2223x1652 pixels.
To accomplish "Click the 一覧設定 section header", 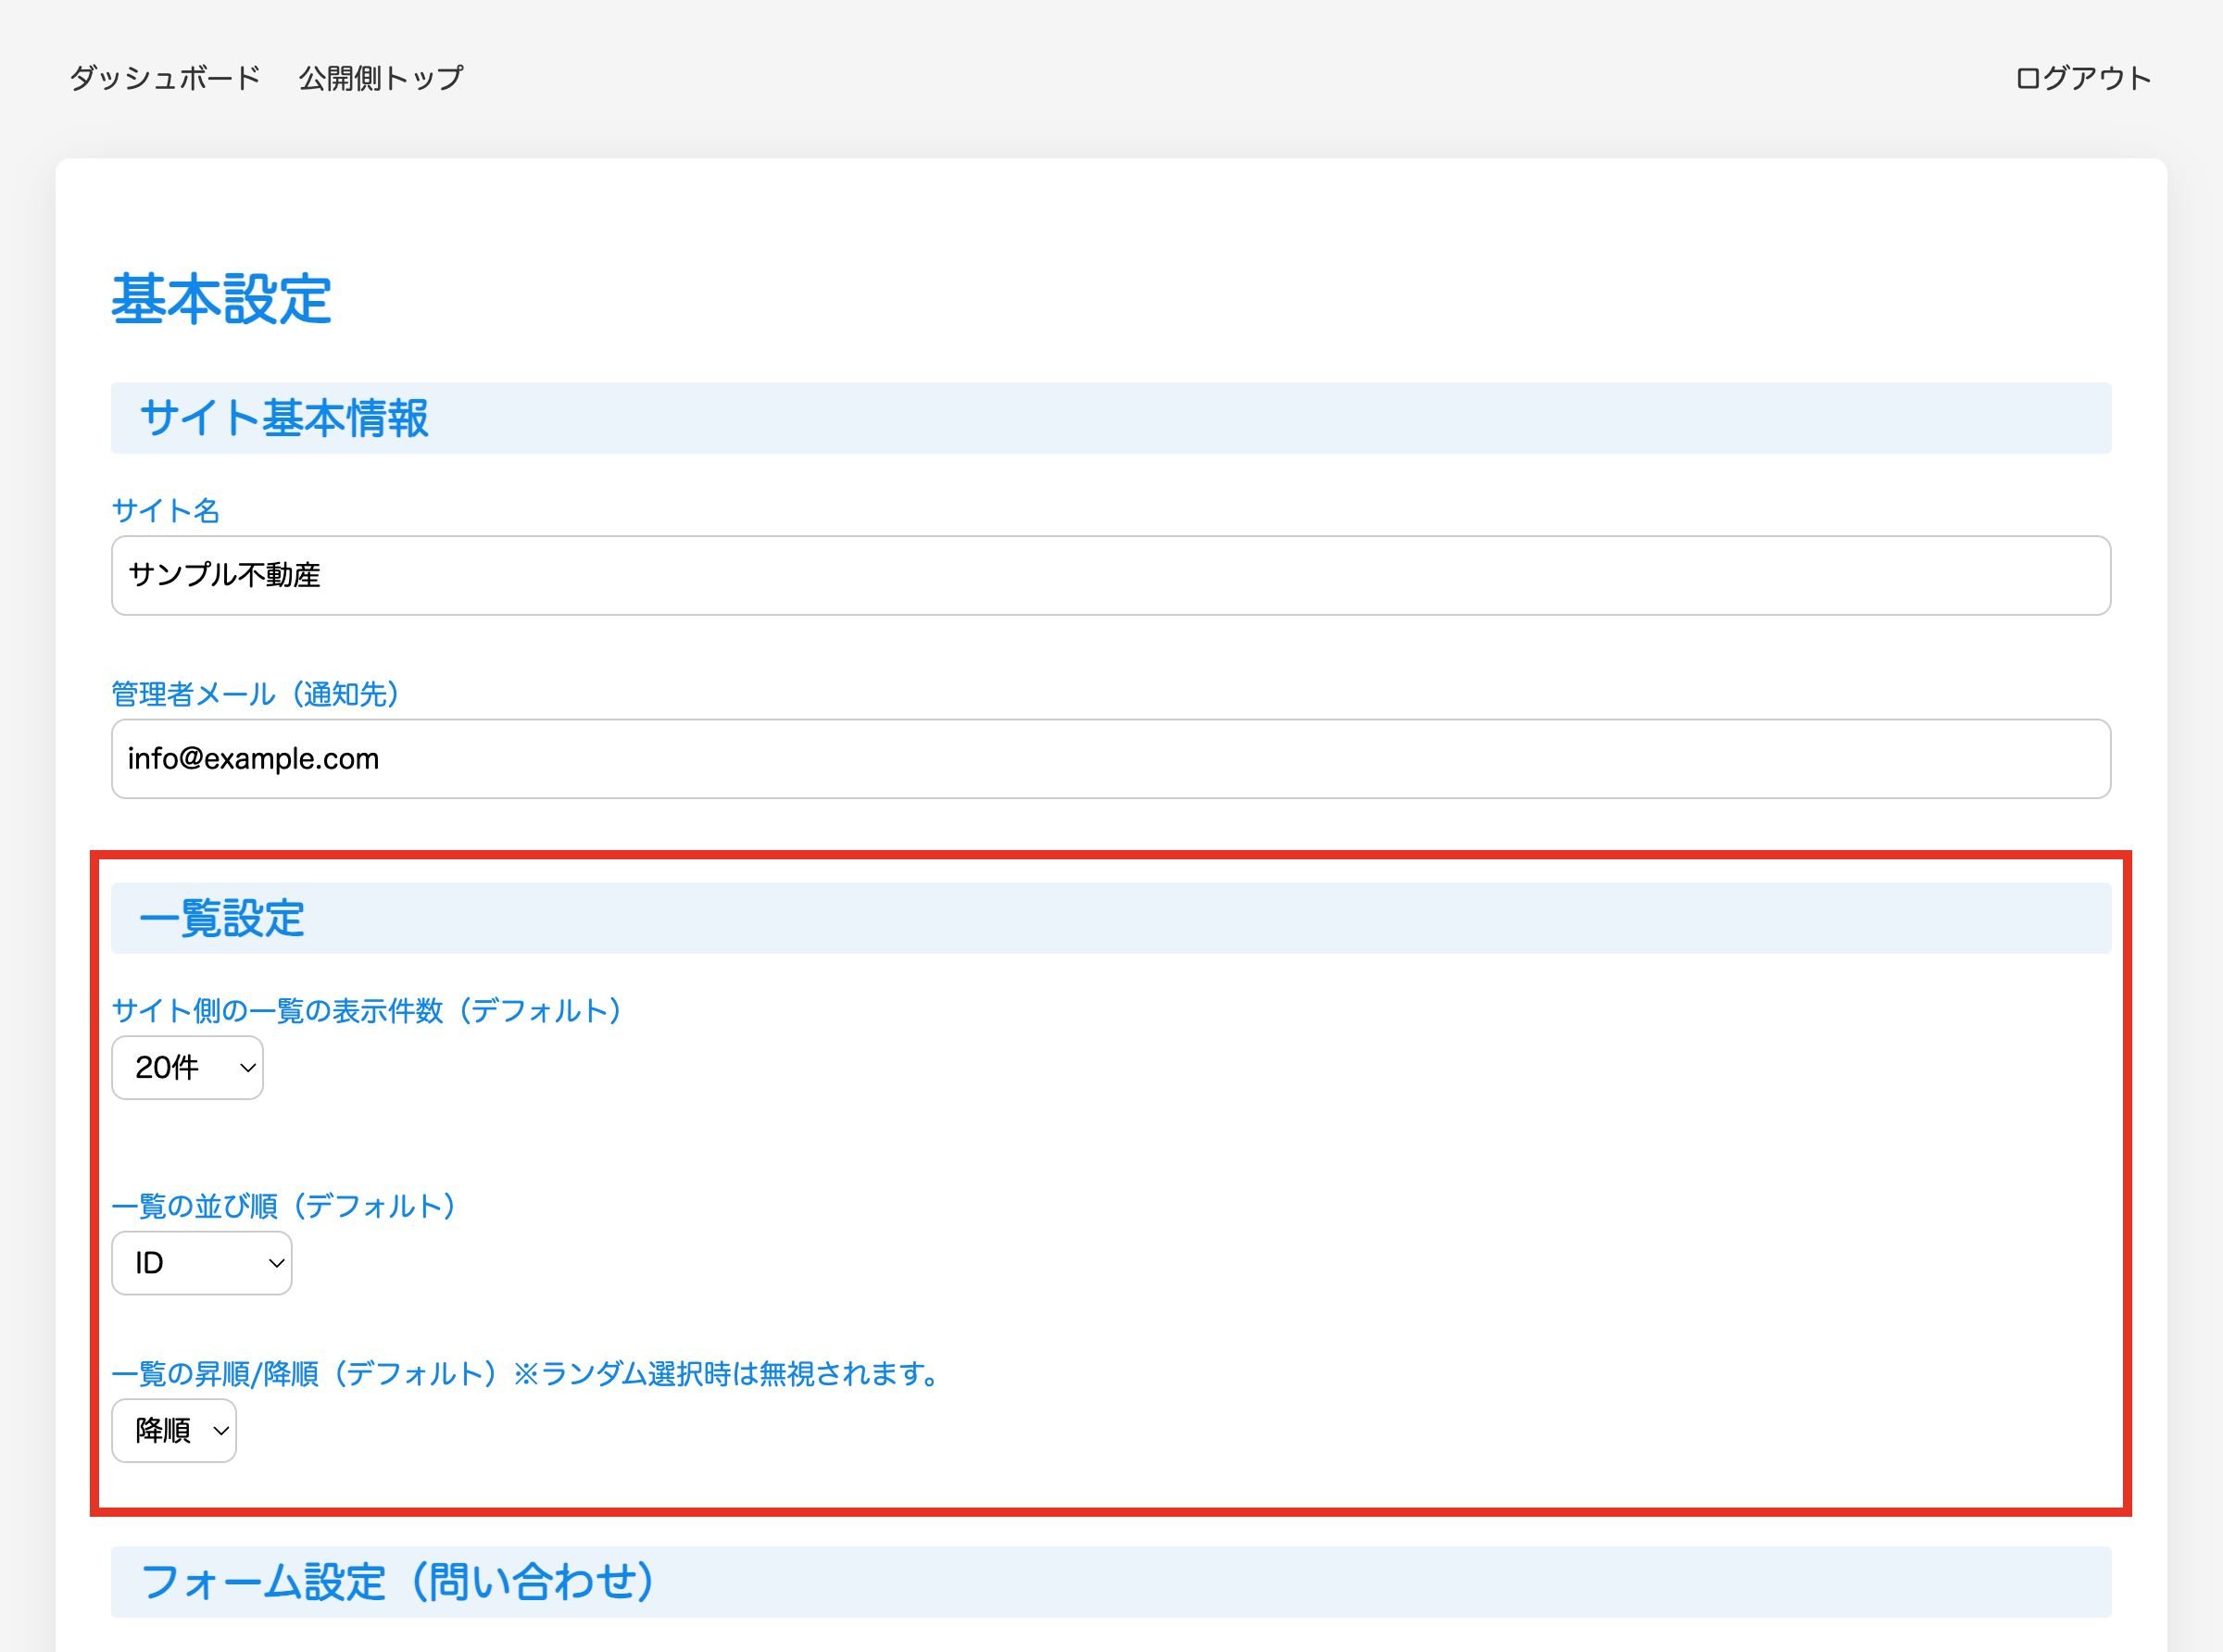I will tap(222, 918).
